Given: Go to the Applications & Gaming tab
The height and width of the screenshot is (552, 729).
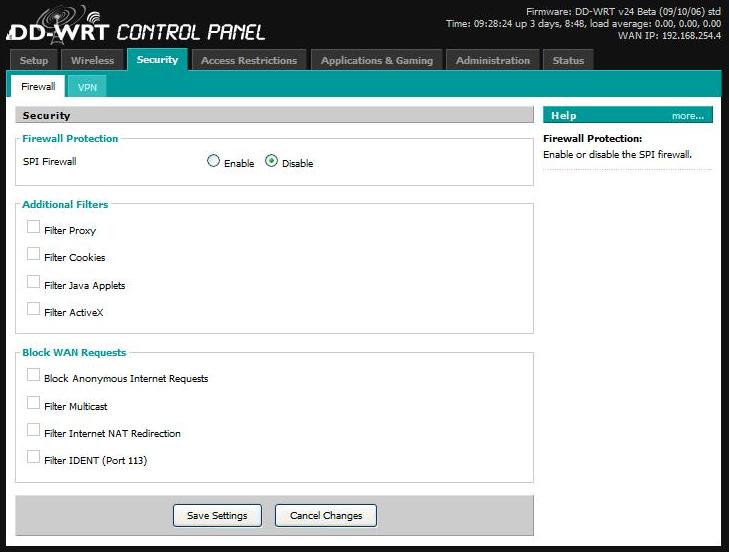Looking at the screenshot, I should point(377,60).
